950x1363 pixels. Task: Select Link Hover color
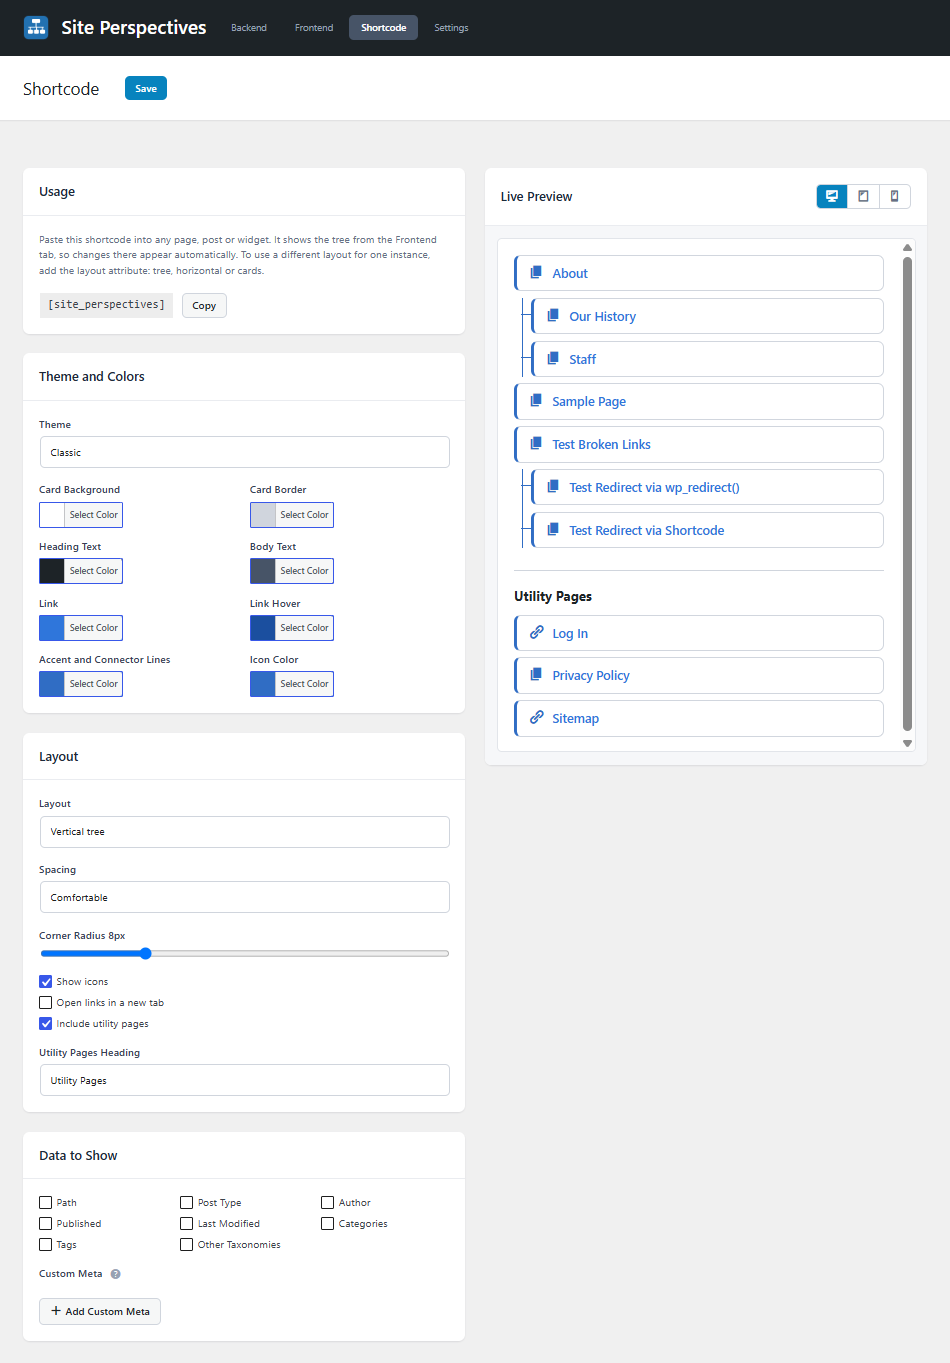292,628
